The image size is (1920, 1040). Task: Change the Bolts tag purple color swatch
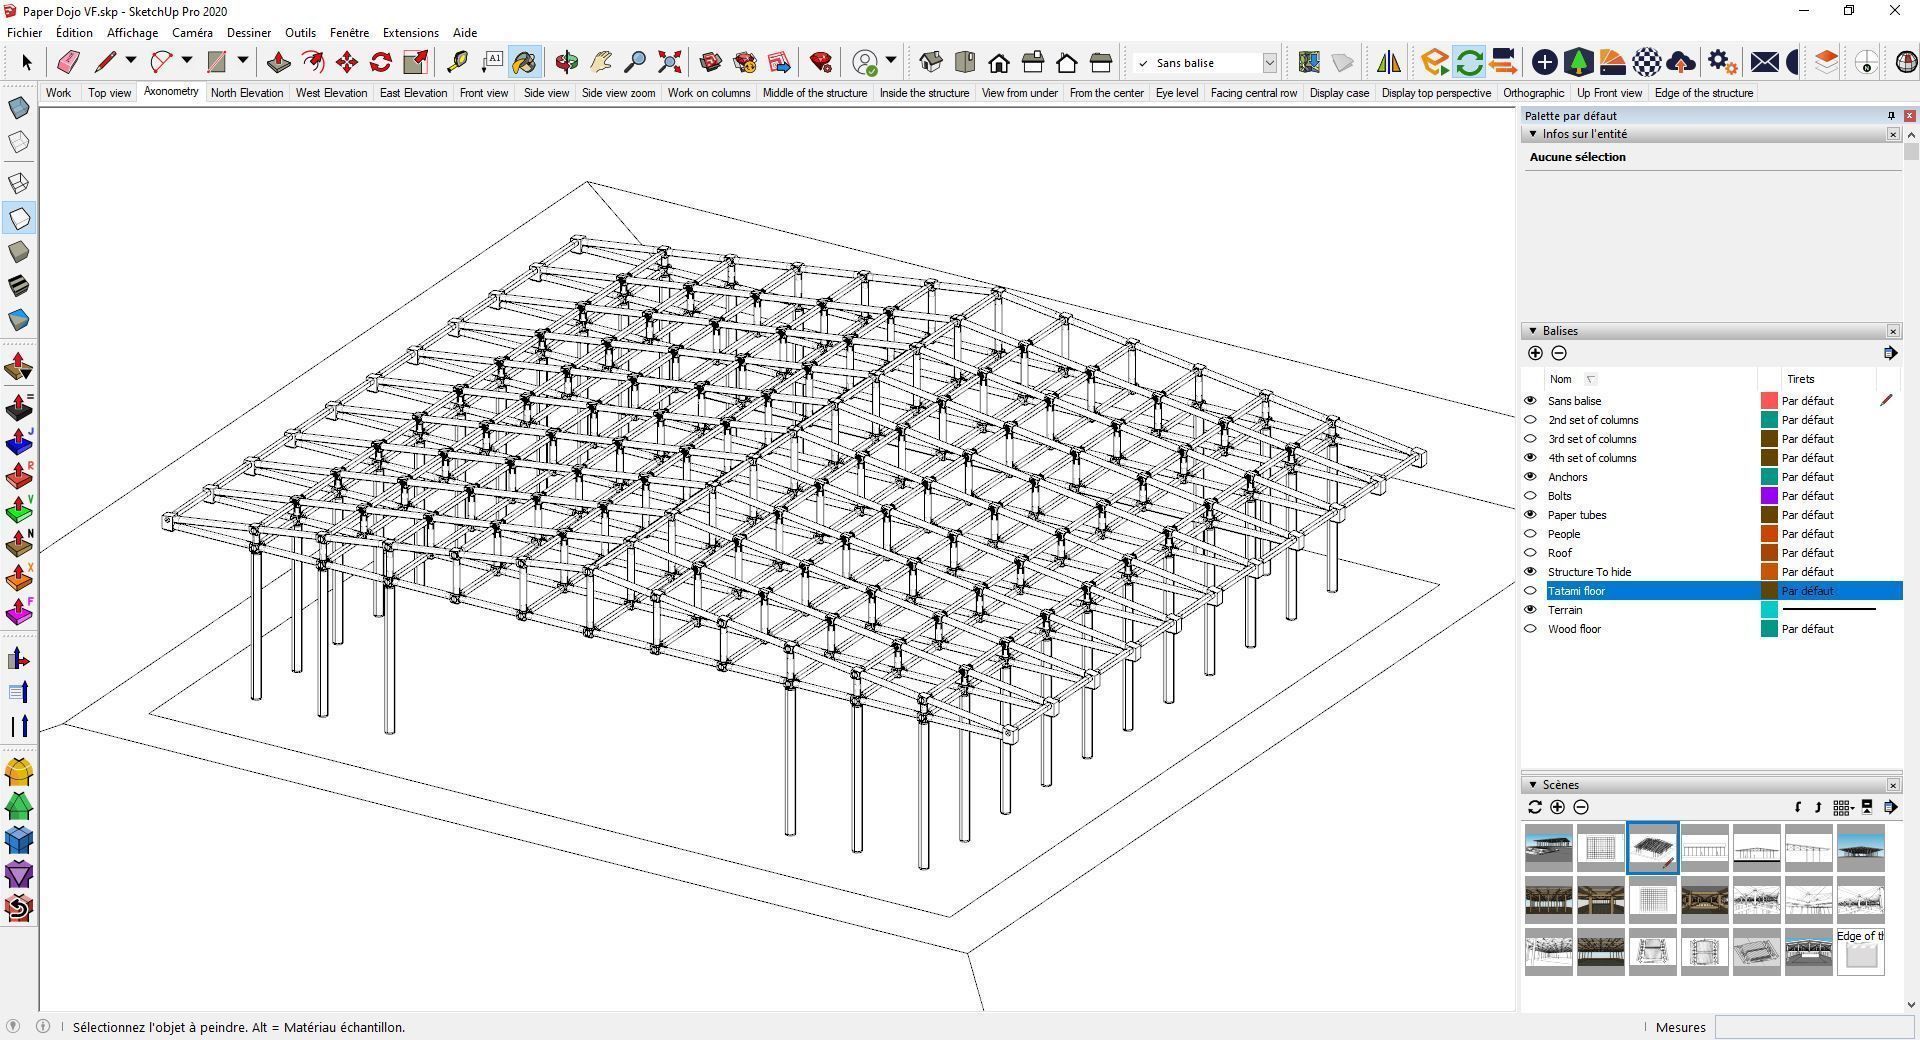(1769, 496)
